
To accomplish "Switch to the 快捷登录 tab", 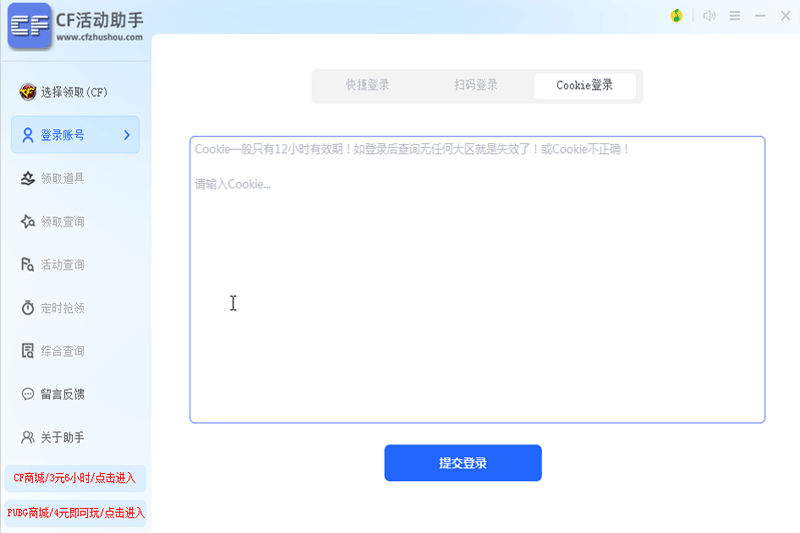I will (367, 85).
